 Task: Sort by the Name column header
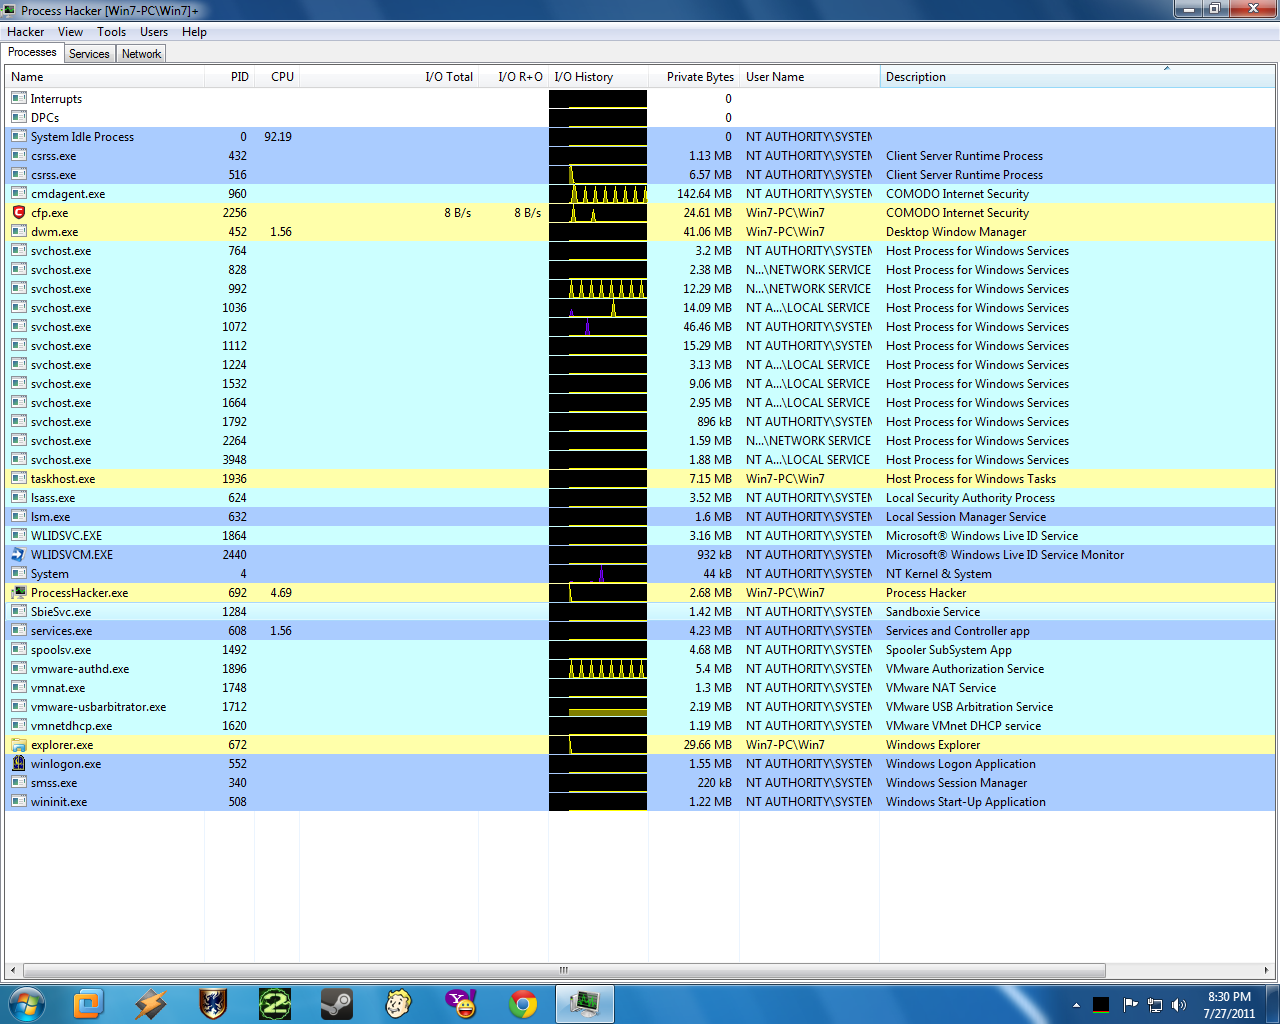coord(105,77)
